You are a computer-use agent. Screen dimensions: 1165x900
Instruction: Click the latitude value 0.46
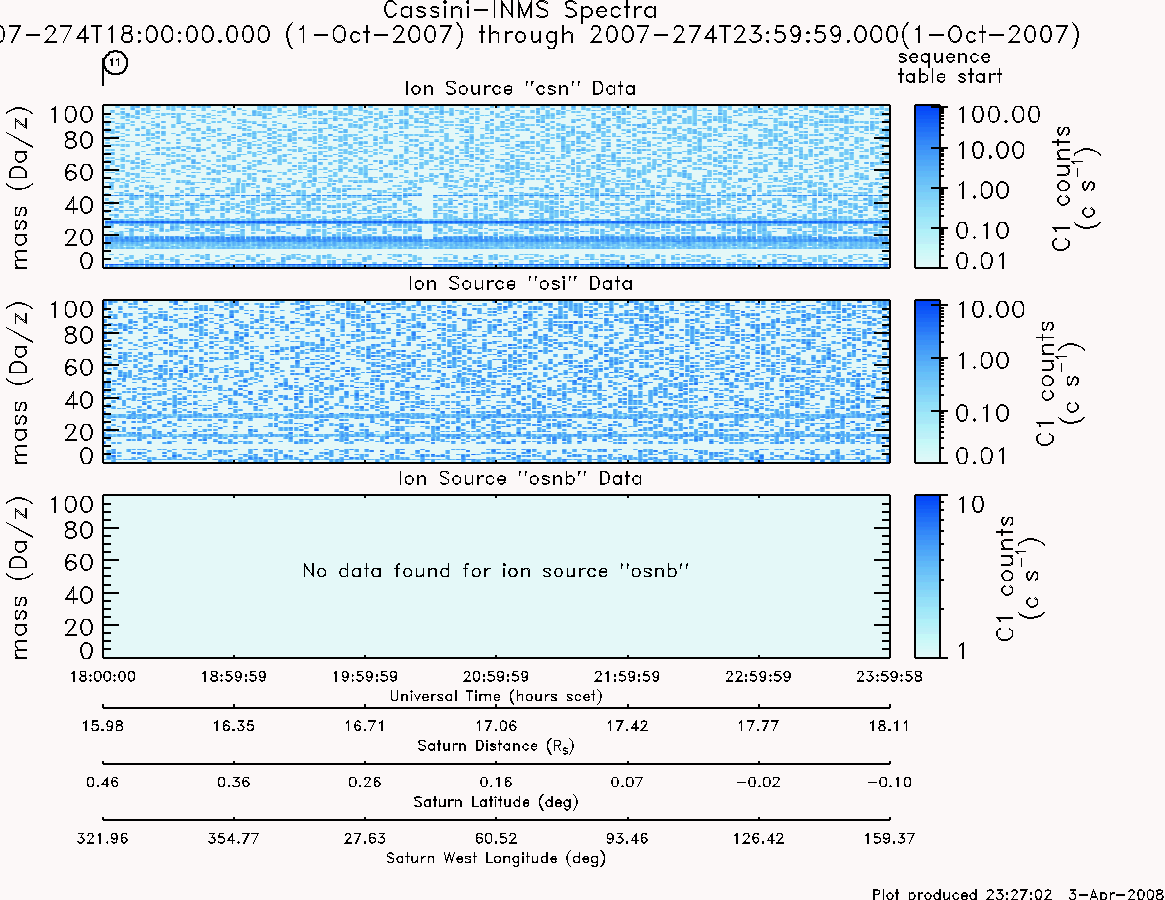tap(103, 782)
